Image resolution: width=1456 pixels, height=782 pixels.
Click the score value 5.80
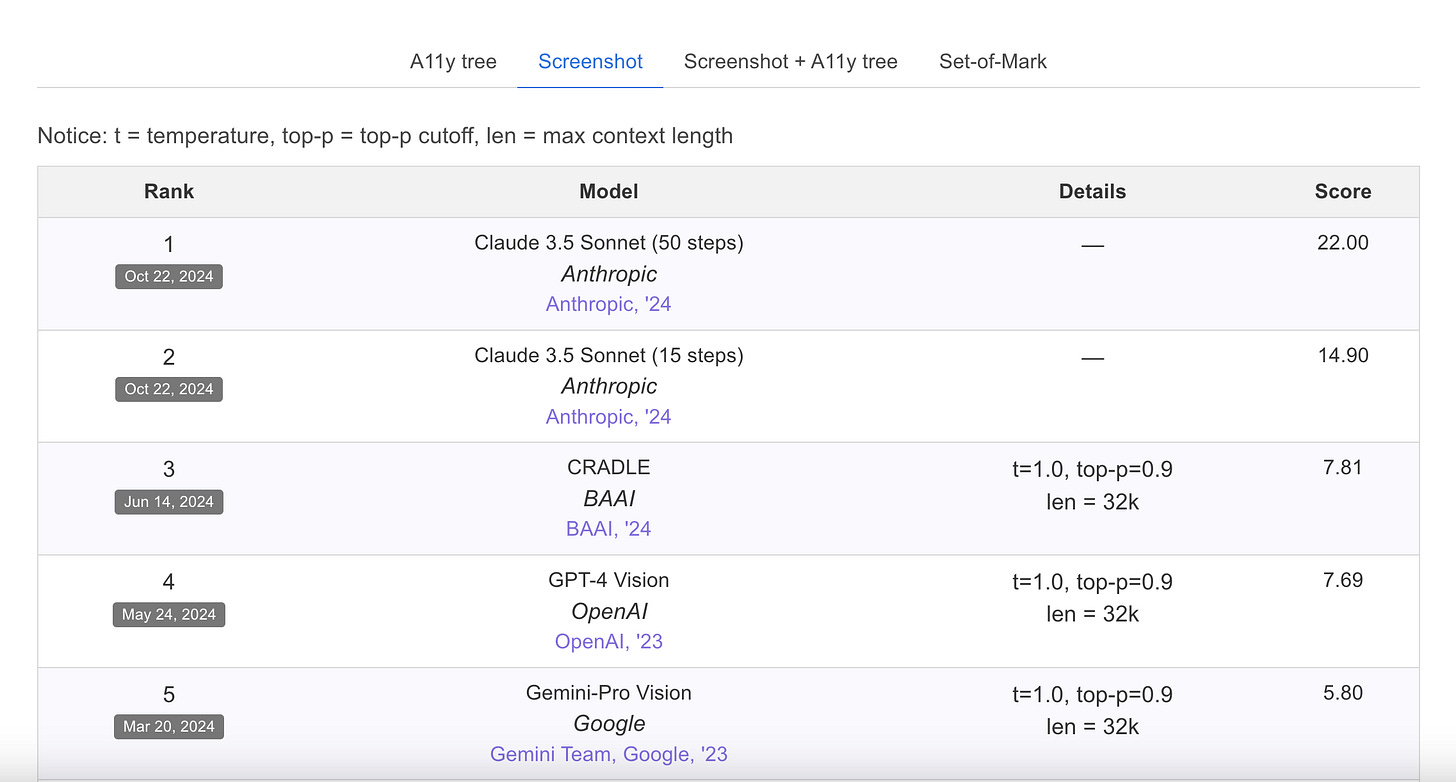1343,692
